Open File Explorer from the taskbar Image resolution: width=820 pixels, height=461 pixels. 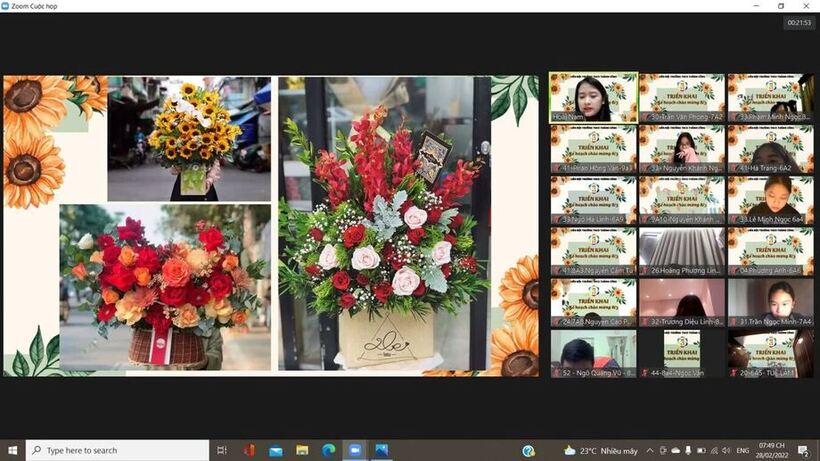[301, 450]
